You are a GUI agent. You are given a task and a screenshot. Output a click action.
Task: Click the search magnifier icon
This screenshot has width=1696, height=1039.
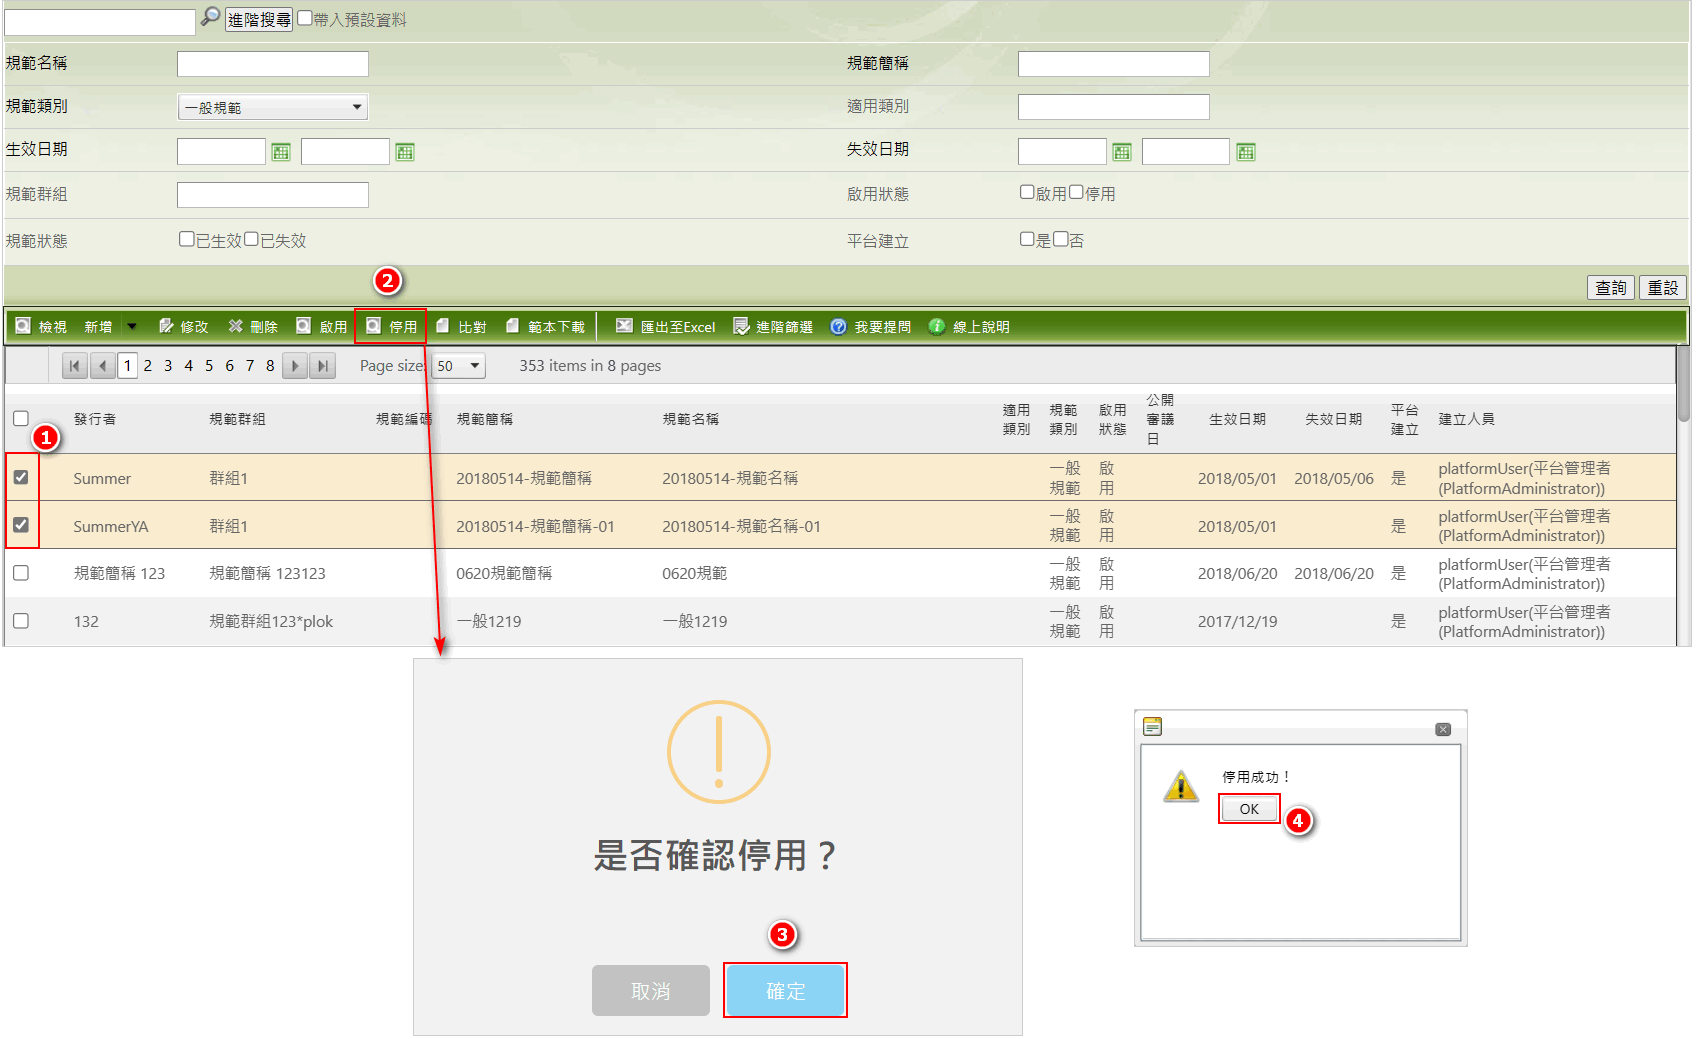click(x=210, y=17)
